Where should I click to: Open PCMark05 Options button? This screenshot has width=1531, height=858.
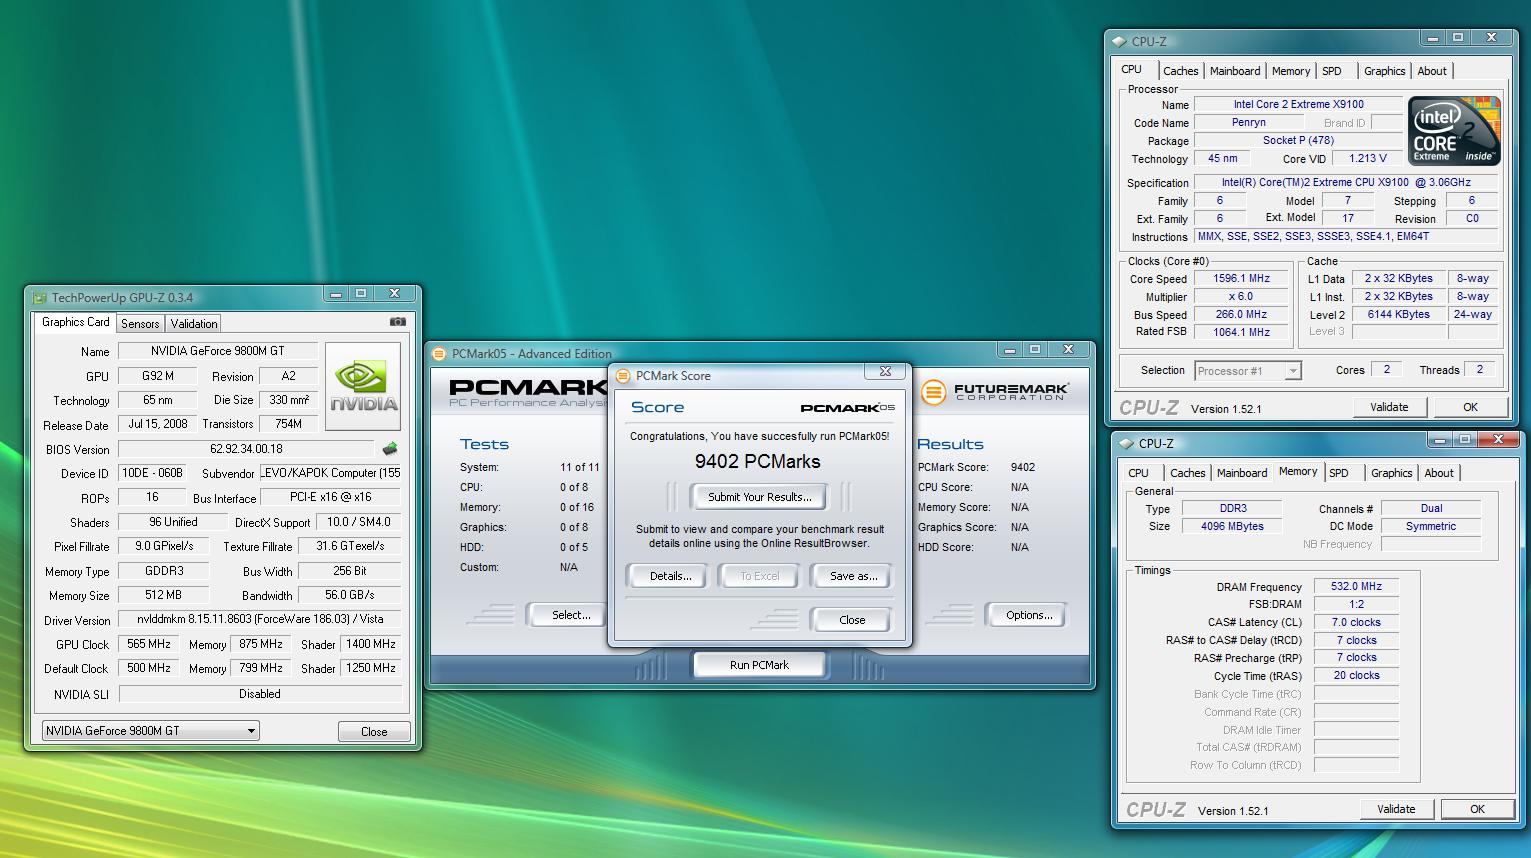click(1028, 615)
